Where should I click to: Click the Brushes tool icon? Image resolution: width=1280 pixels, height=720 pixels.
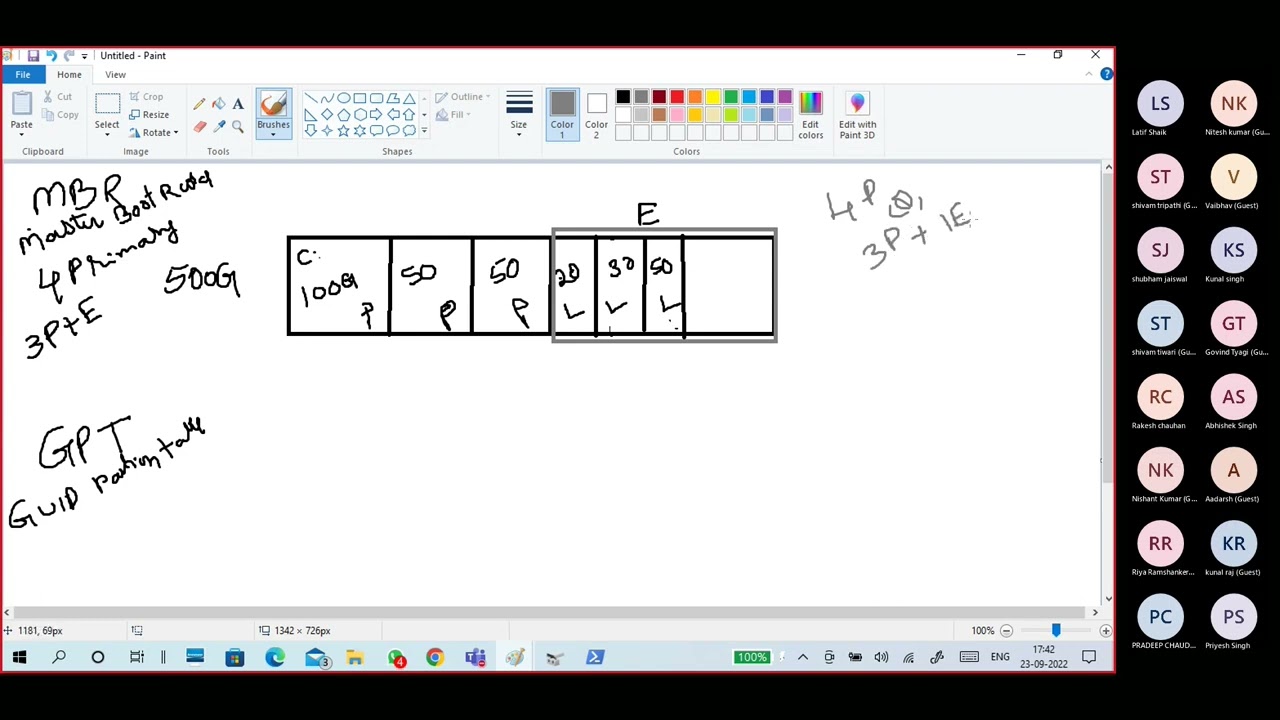tap(273, 104)
